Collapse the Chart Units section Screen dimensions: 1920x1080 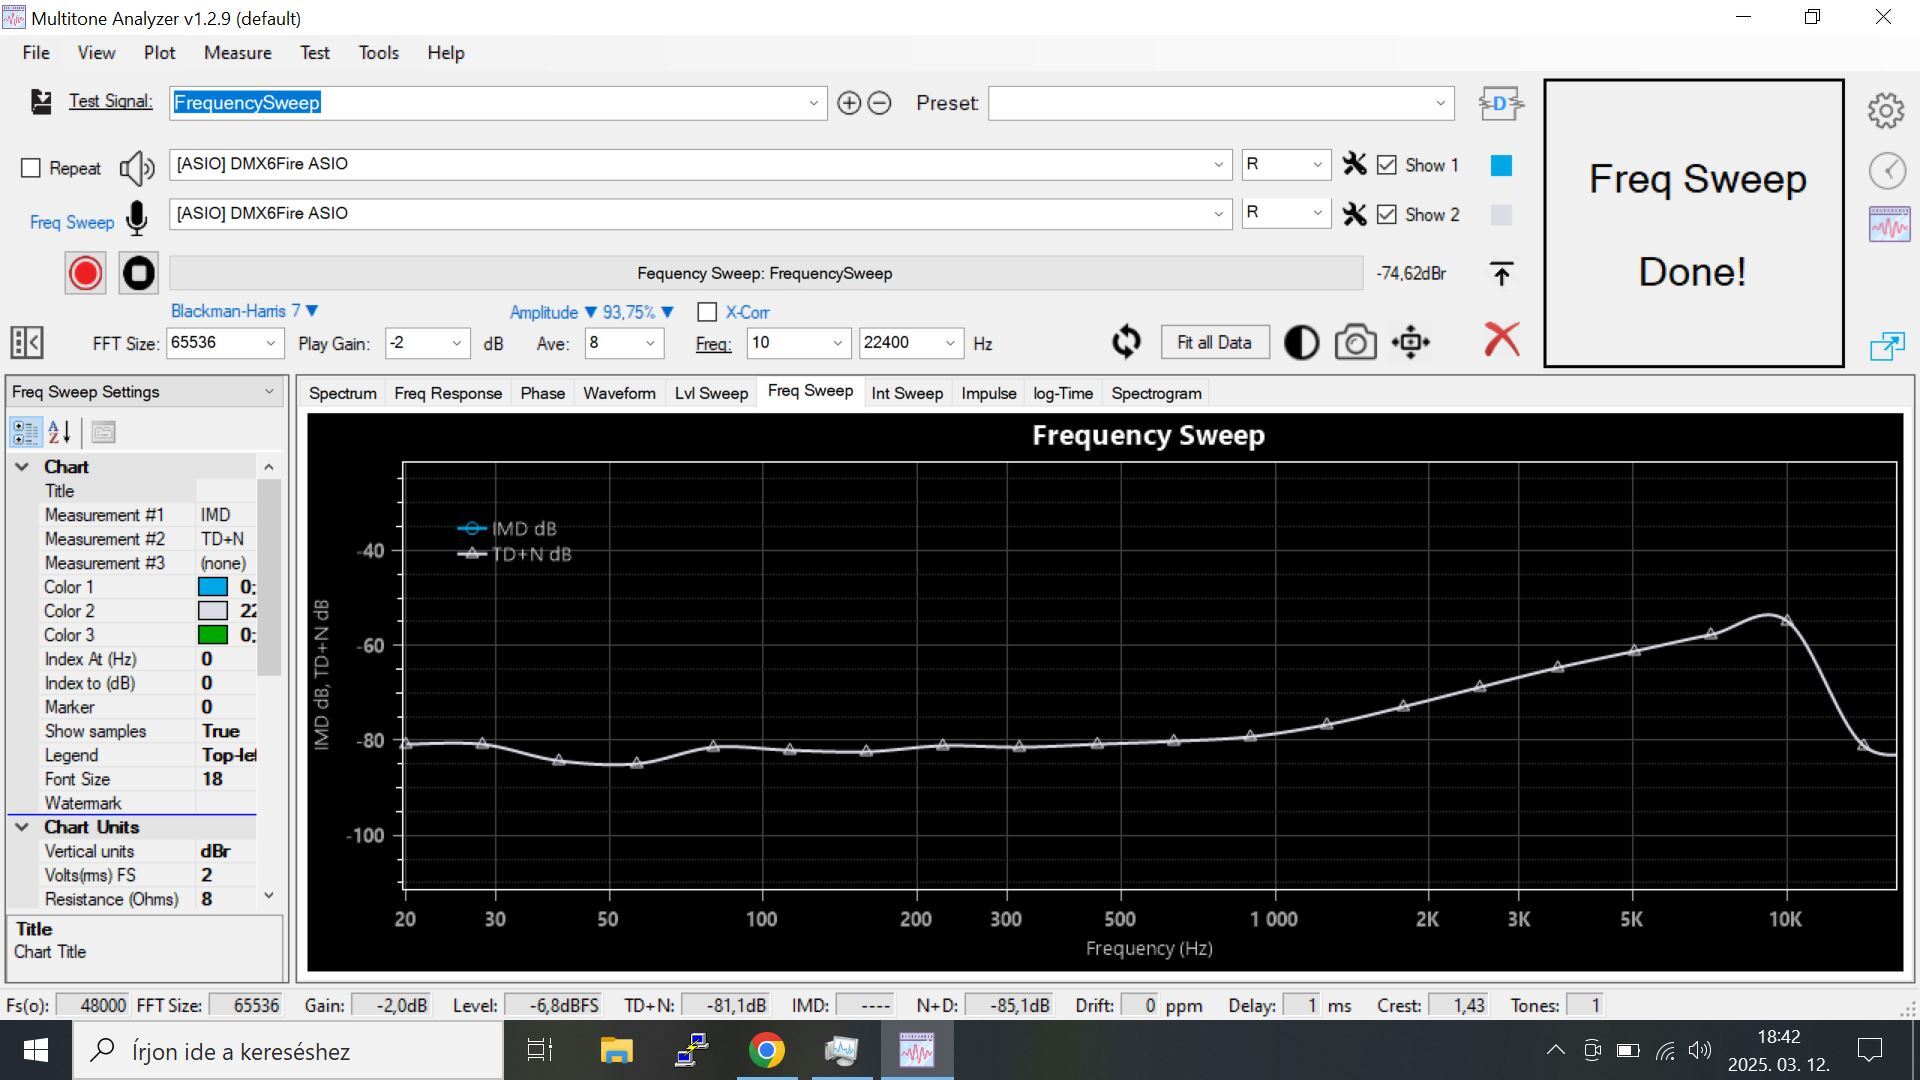[x=22, y=827]
